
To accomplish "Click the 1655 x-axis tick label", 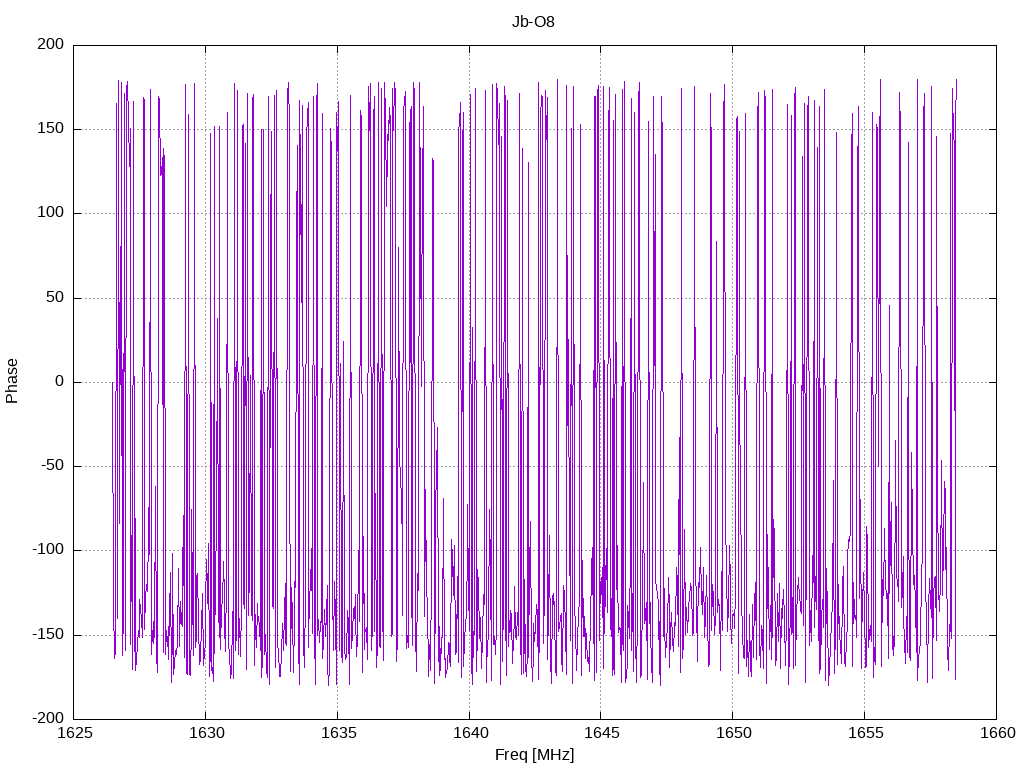I will coord(865,733).
